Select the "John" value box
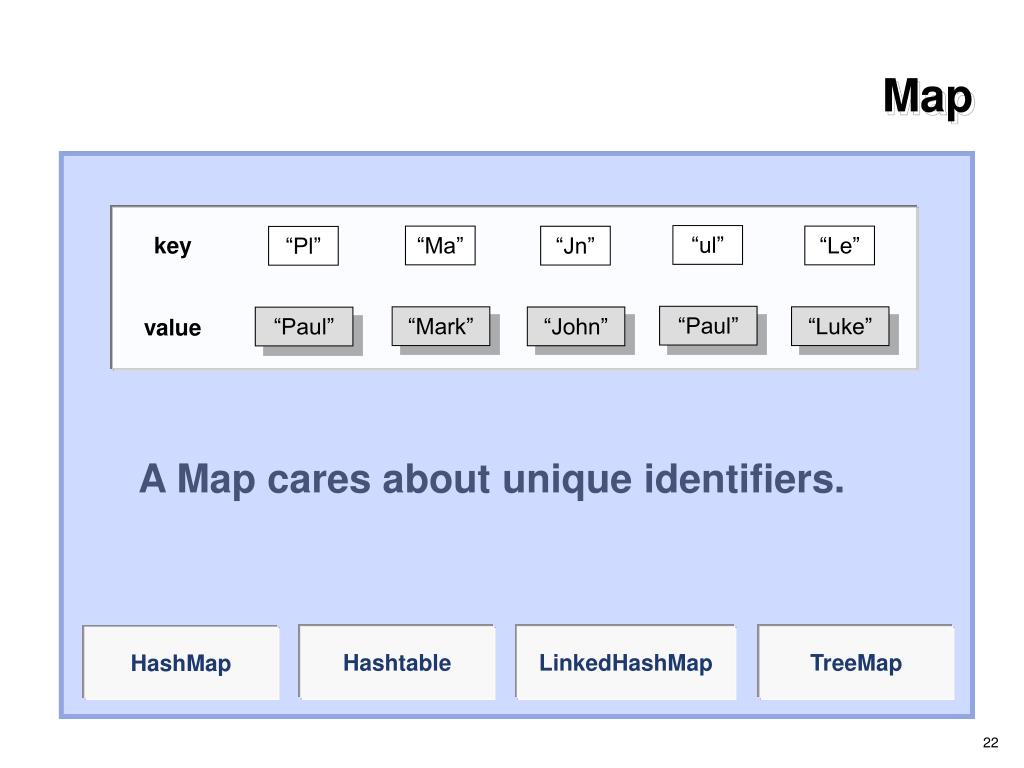The height and width of the screenshot is (768, 1024). pos(576,327)
